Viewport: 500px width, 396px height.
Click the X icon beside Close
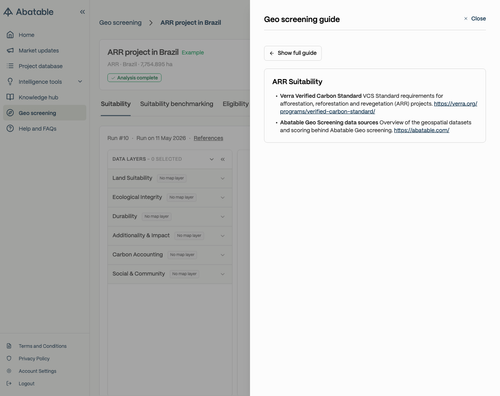pyautogui.click(x=466, y=19)
